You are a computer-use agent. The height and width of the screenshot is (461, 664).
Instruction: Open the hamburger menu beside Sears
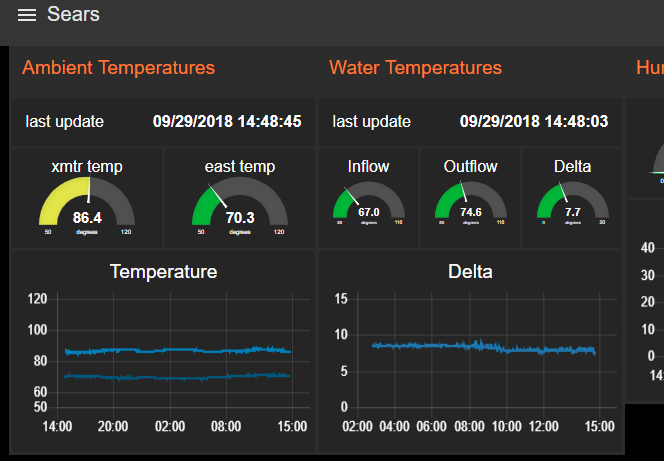click(27, 15)
